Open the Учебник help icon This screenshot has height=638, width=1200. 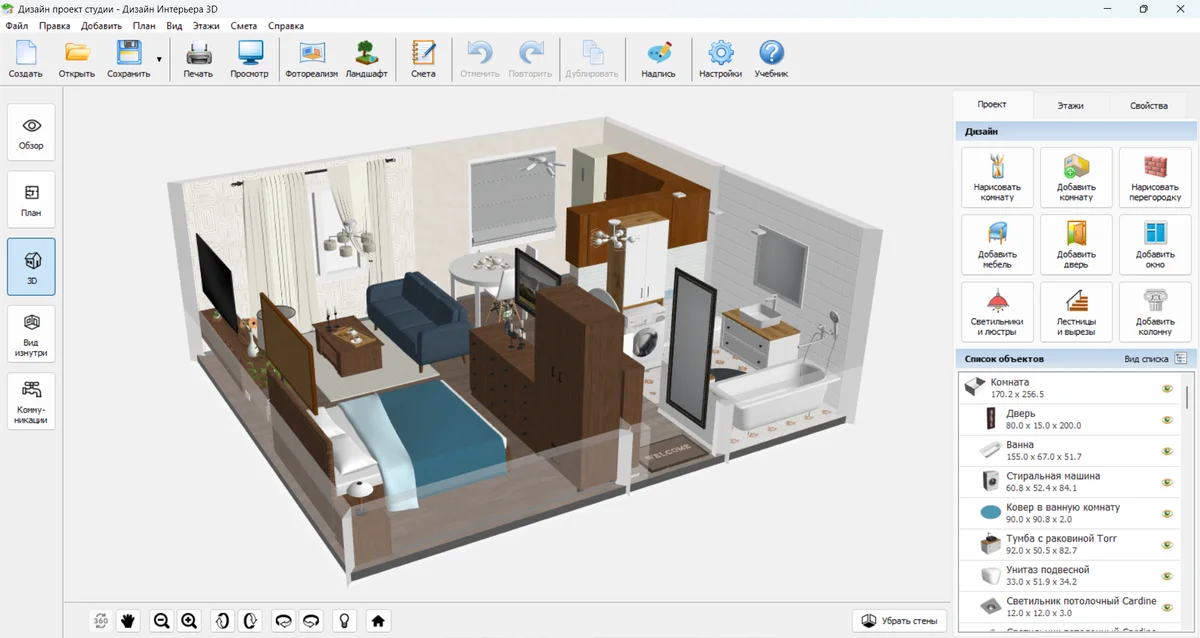click(x=771, y=59)
